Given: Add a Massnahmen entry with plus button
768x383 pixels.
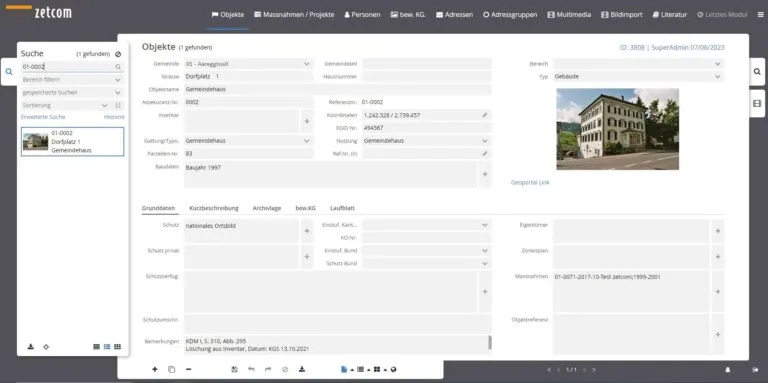Looking at the screenshot, I should pyautogui.click(x=718, y=291).
